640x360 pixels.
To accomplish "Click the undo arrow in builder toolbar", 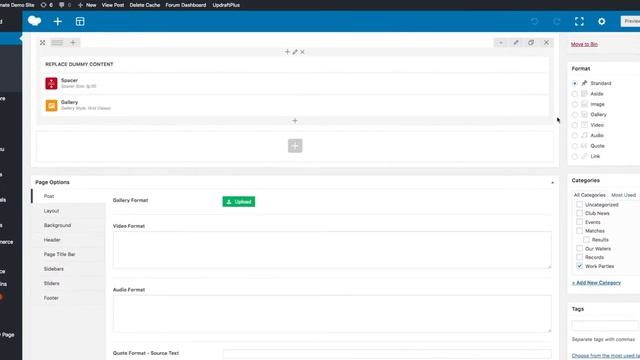I will pos(534,21).
